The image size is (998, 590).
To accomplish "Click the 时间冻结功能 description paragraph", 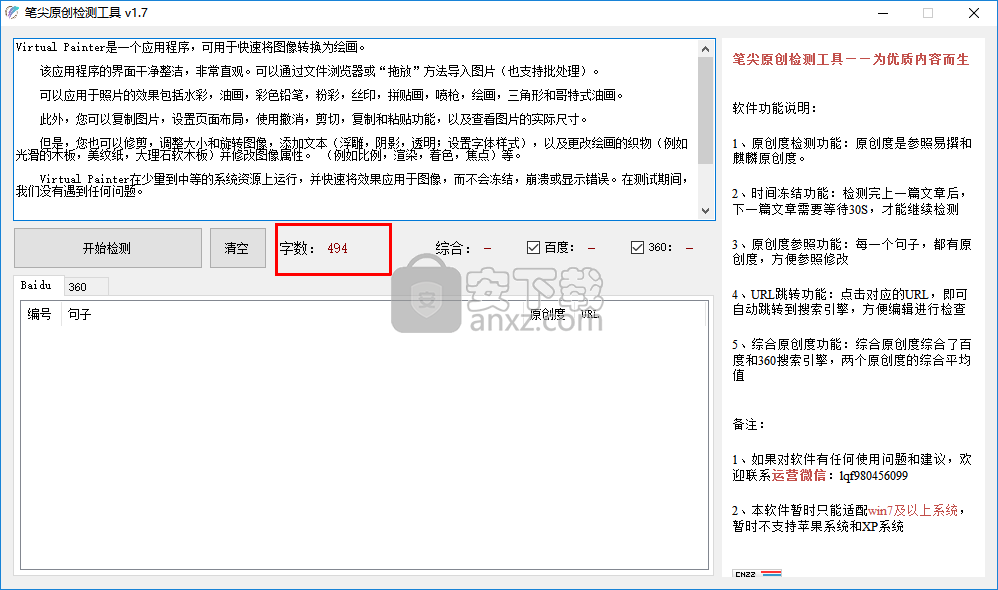I will coord(850,201).
